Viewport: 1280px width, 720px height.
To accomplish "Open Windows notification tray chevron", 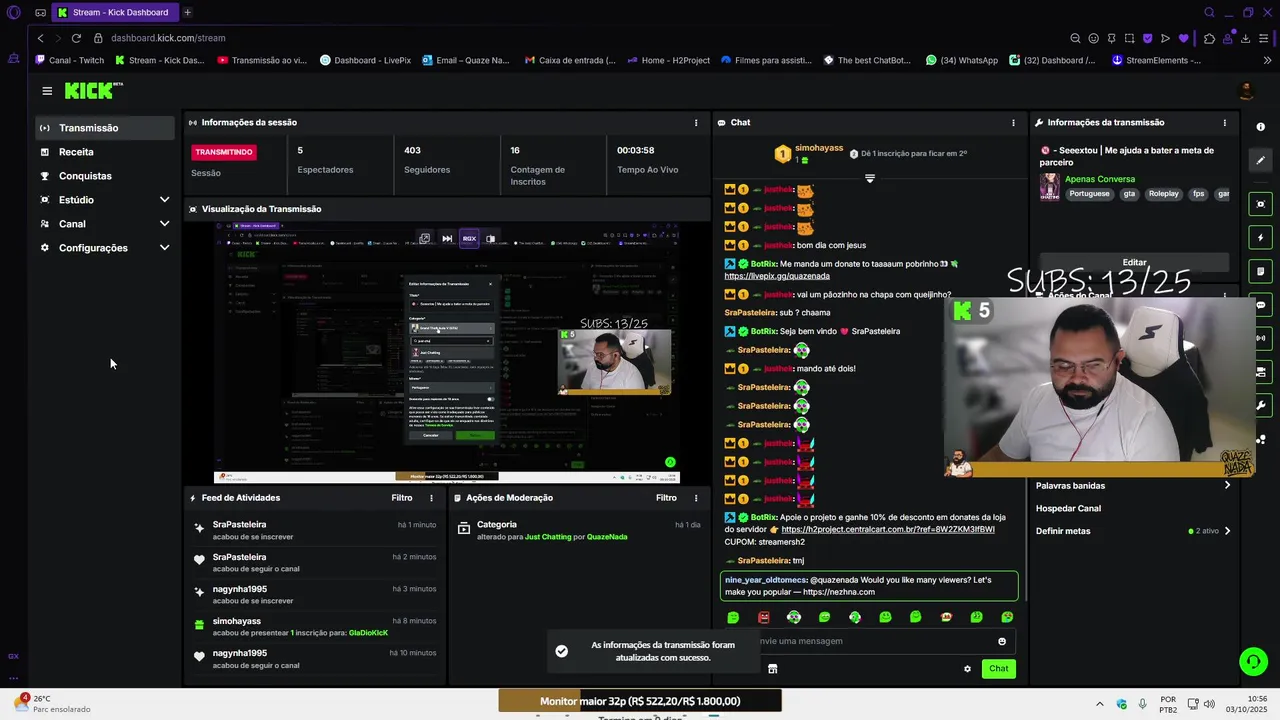I will pos(1100,704).
